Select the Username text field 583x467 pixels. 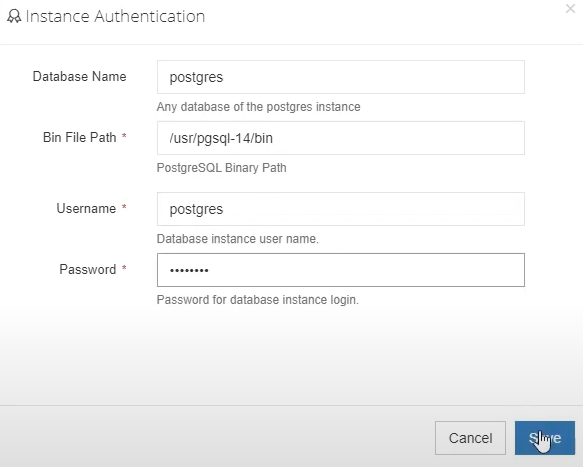coord(341,209)
